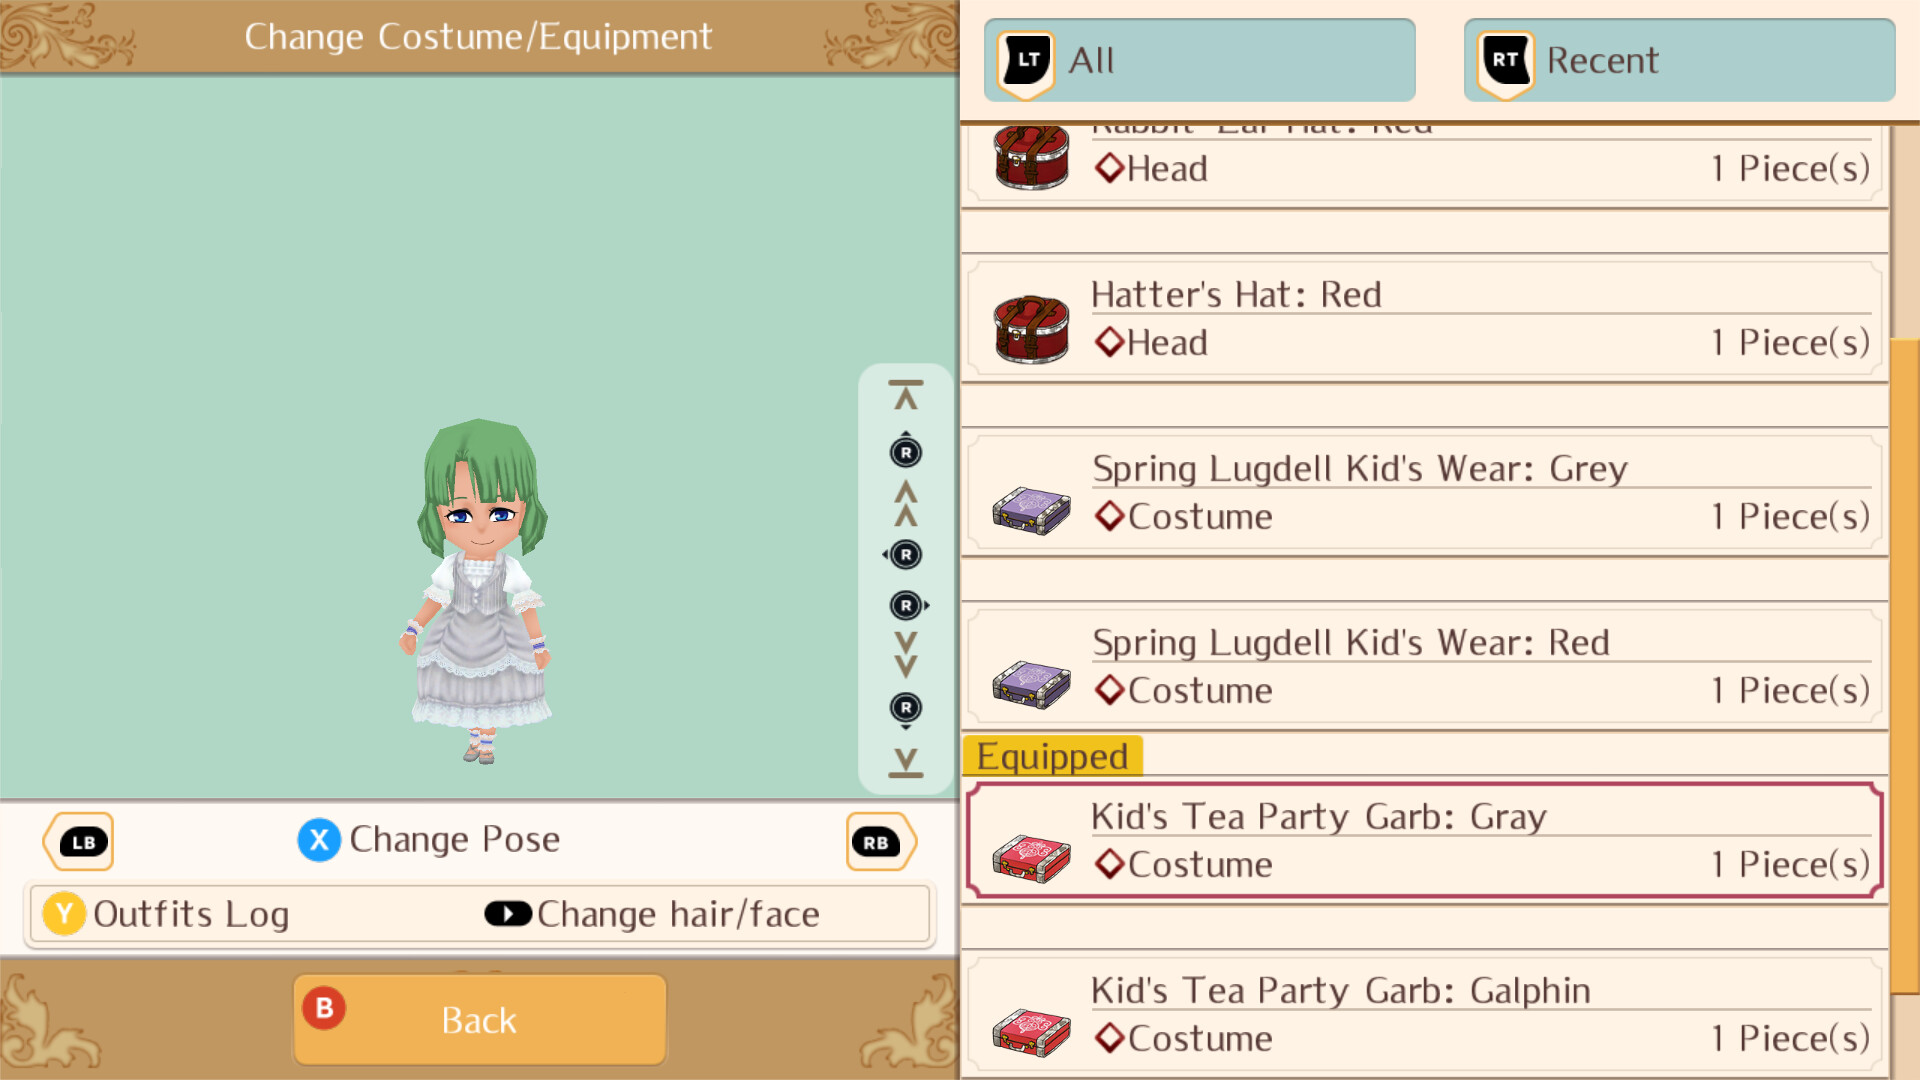Click the equipped Kid's Tea Party Garb: Gray
The width and height of the screenshot is (1920, 1080).
click(x=1425, y=840)
